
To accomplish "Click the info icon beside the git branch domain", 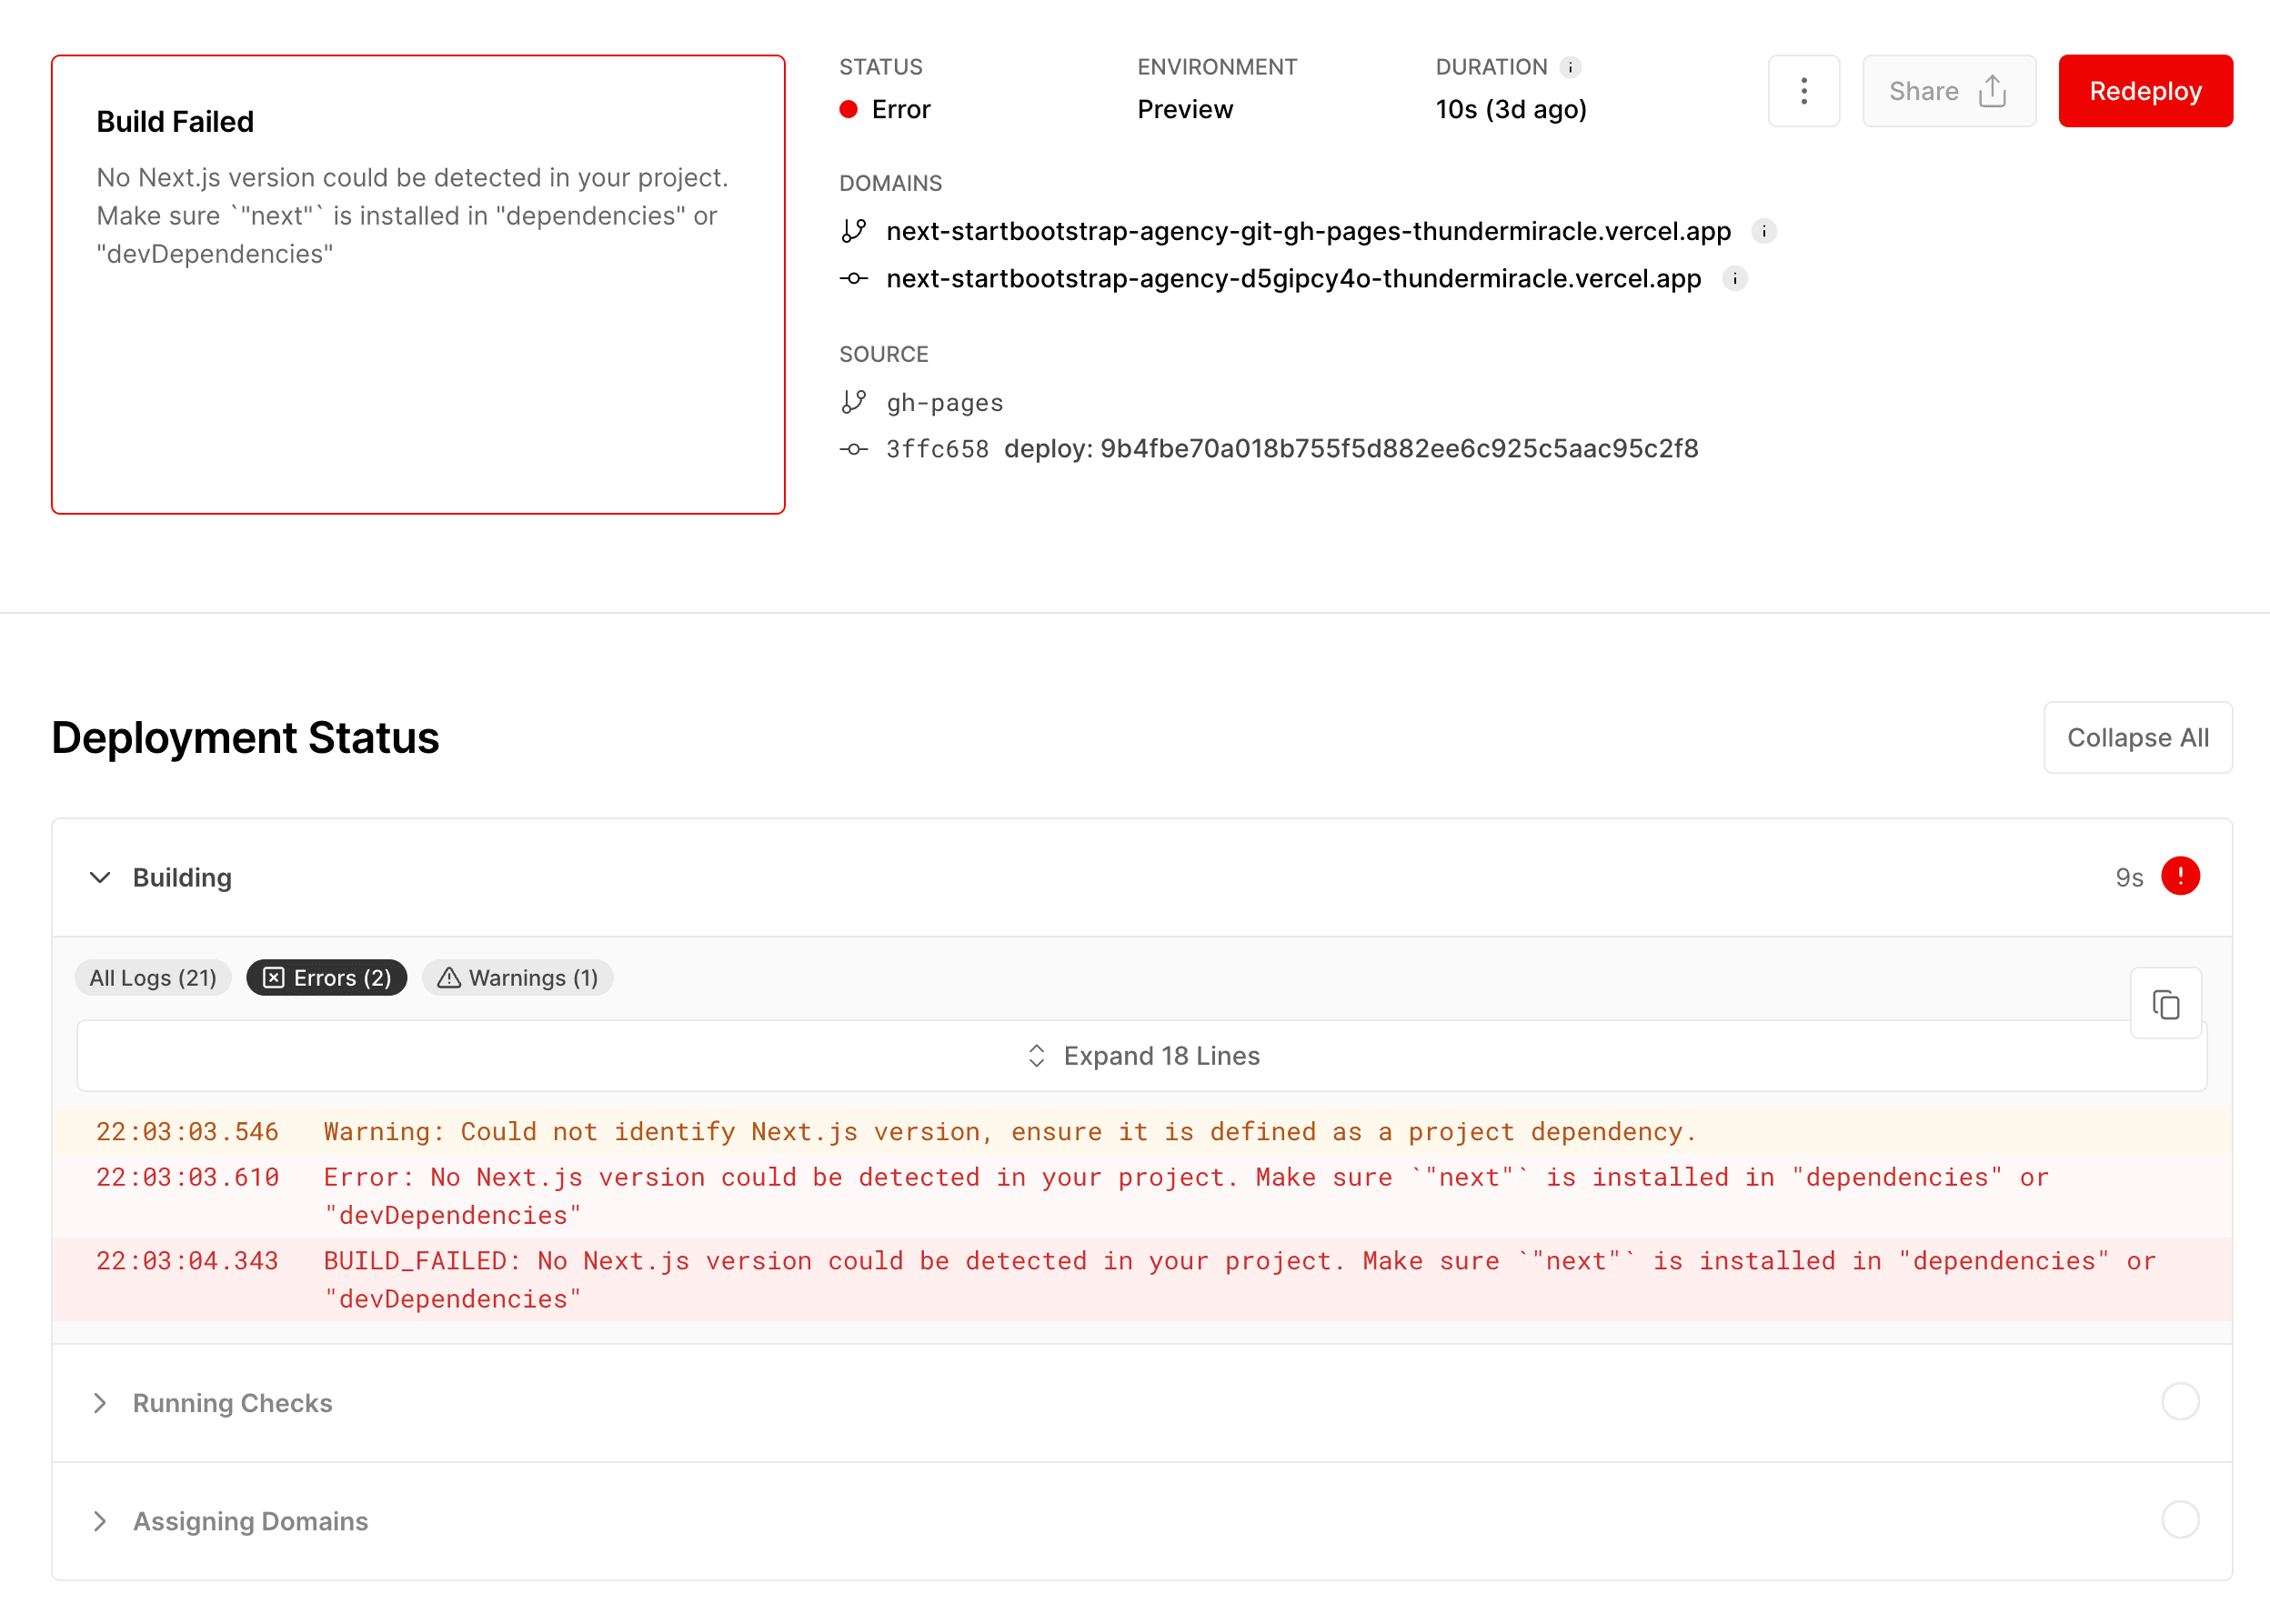I will pyautogui.click(x=1766, y=231).
